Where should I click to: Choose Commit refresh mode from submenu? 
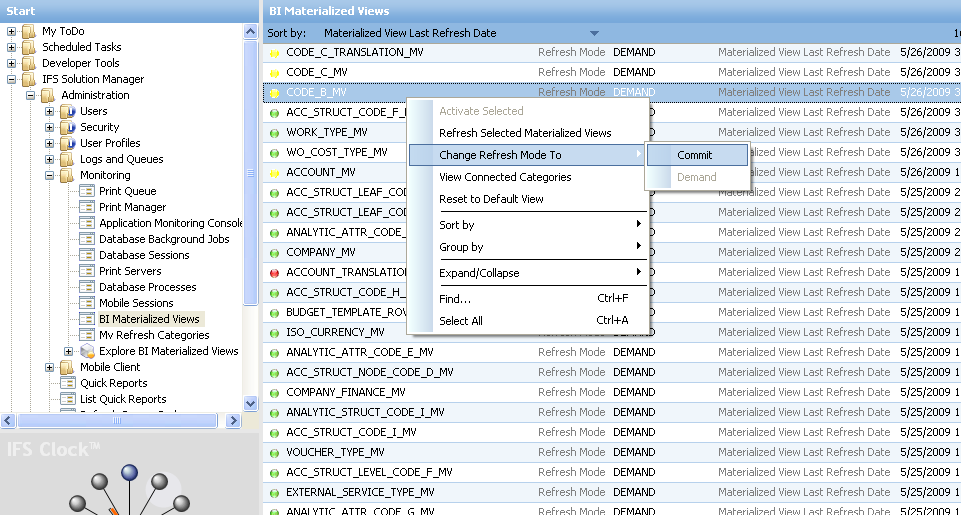[695, 155]
